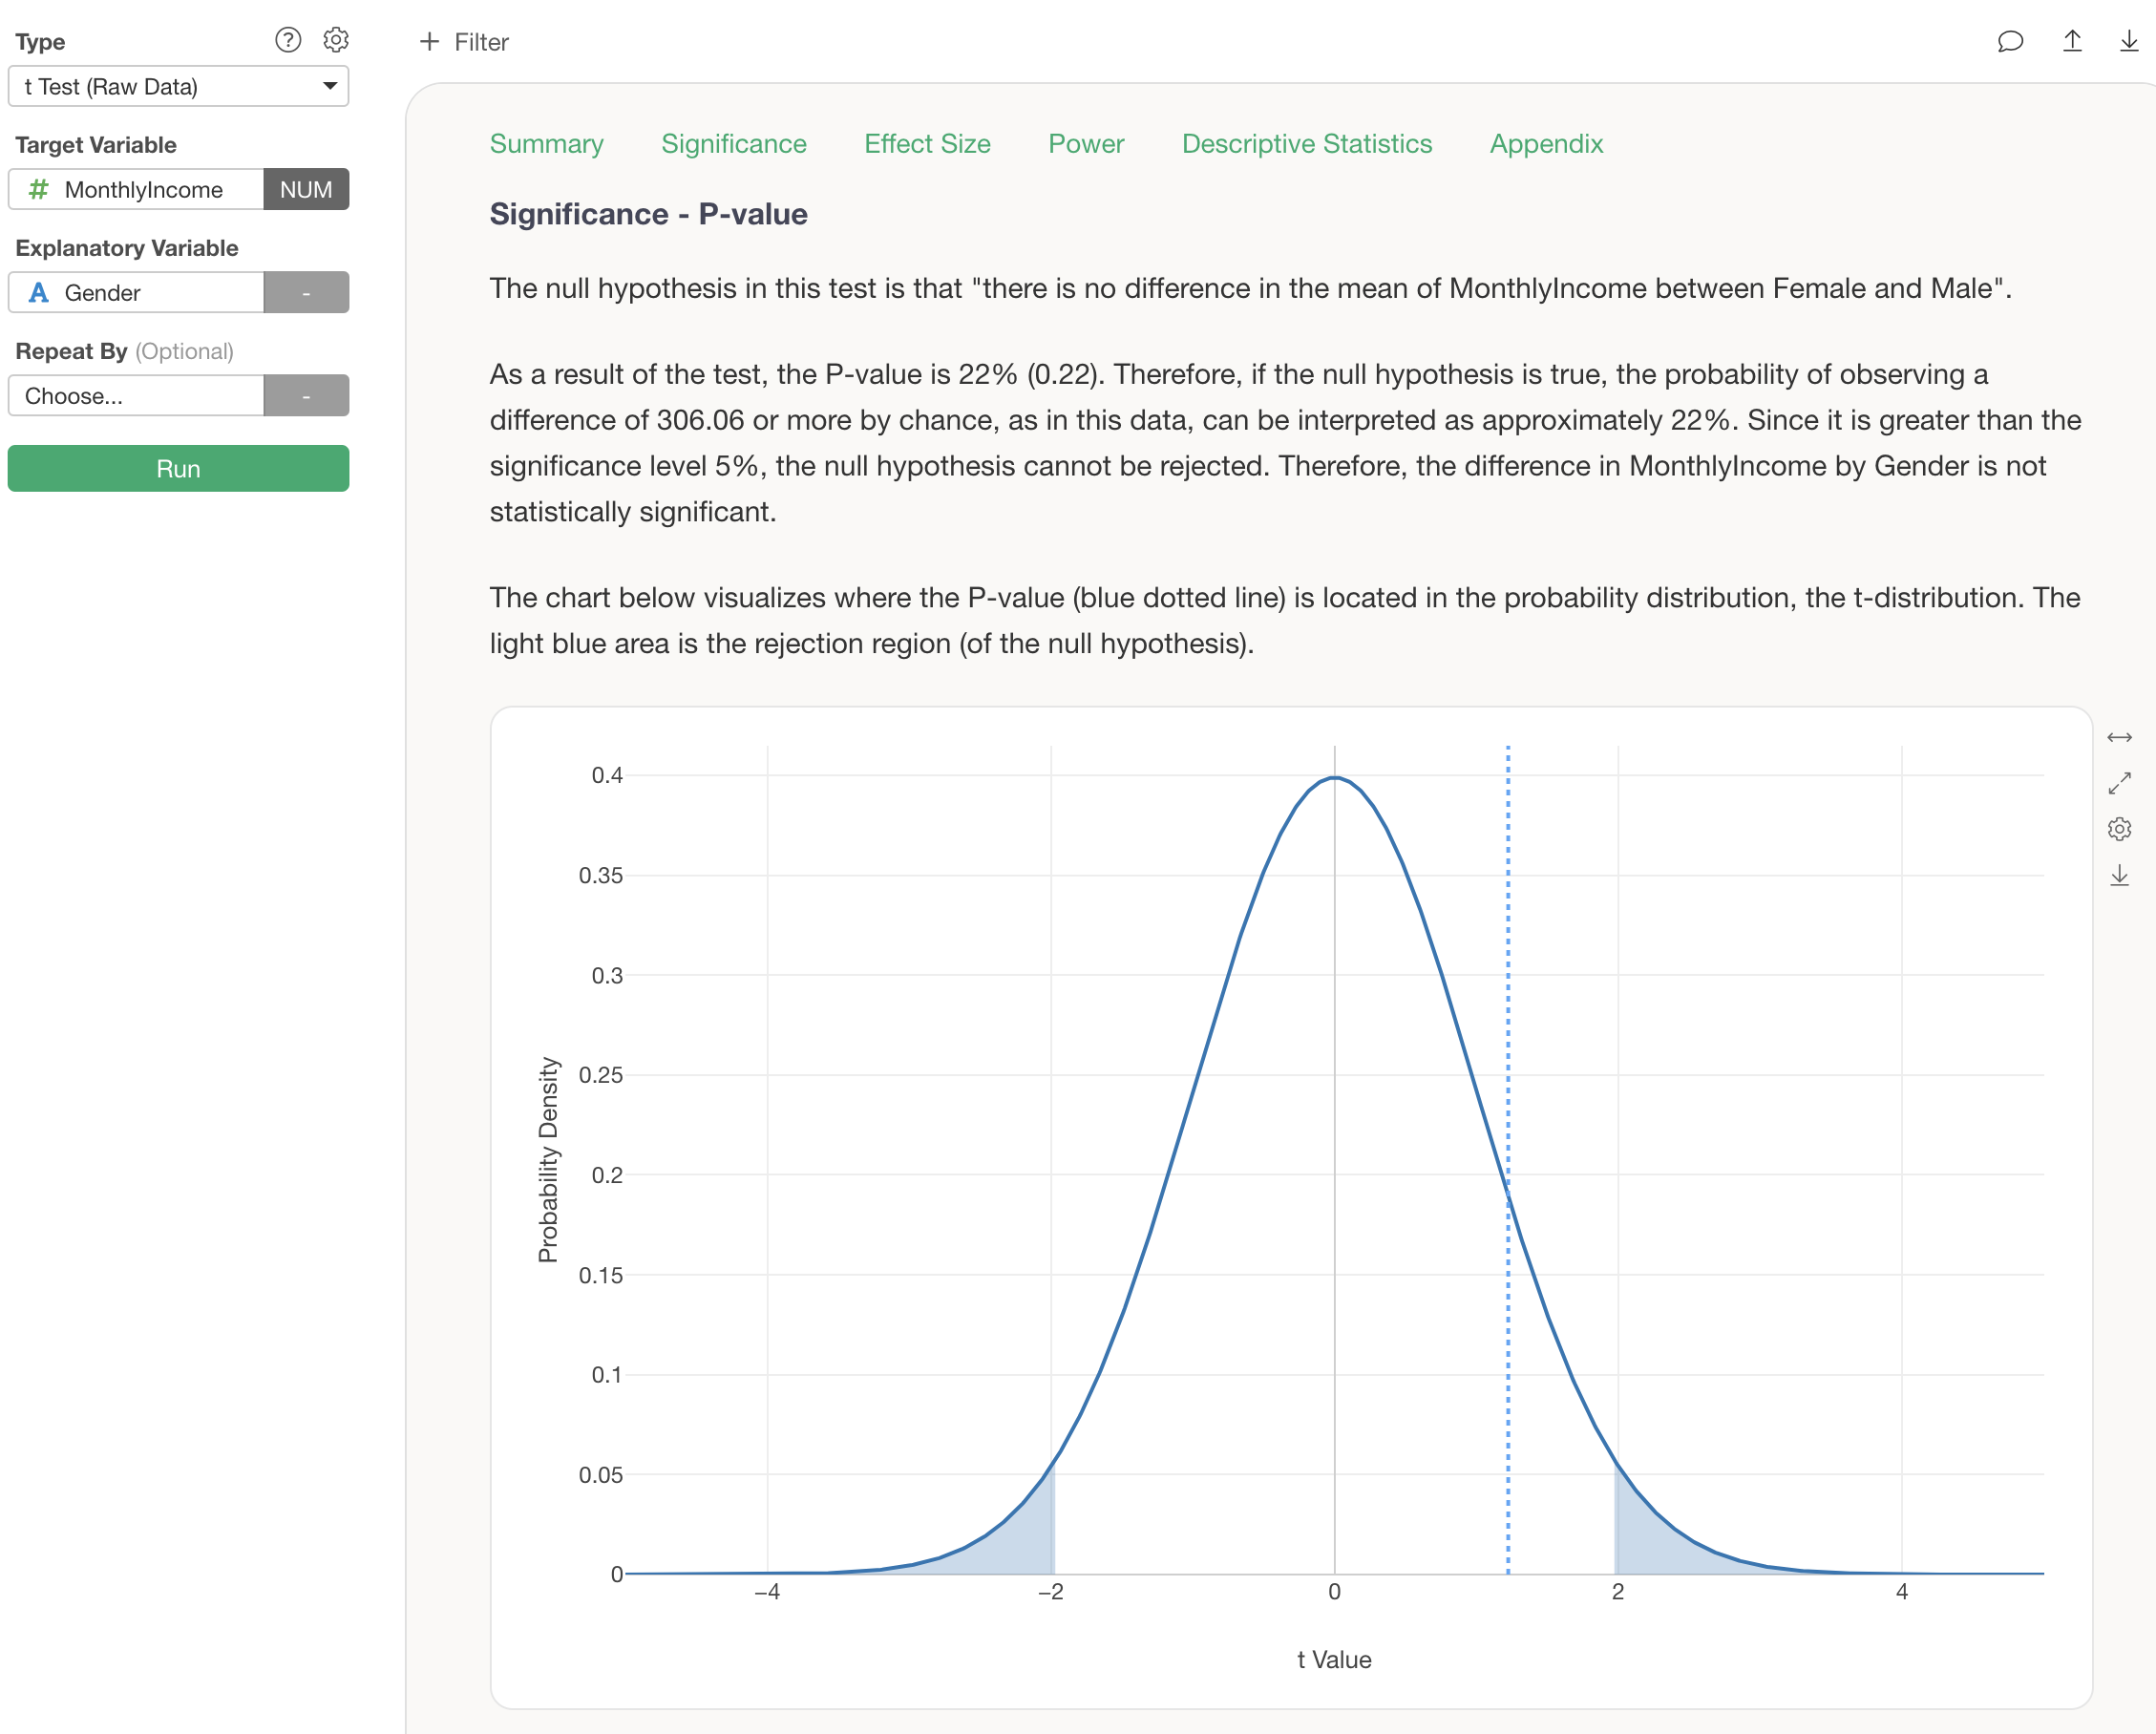Click the Gender explanatory variable field

pos(136,293)
